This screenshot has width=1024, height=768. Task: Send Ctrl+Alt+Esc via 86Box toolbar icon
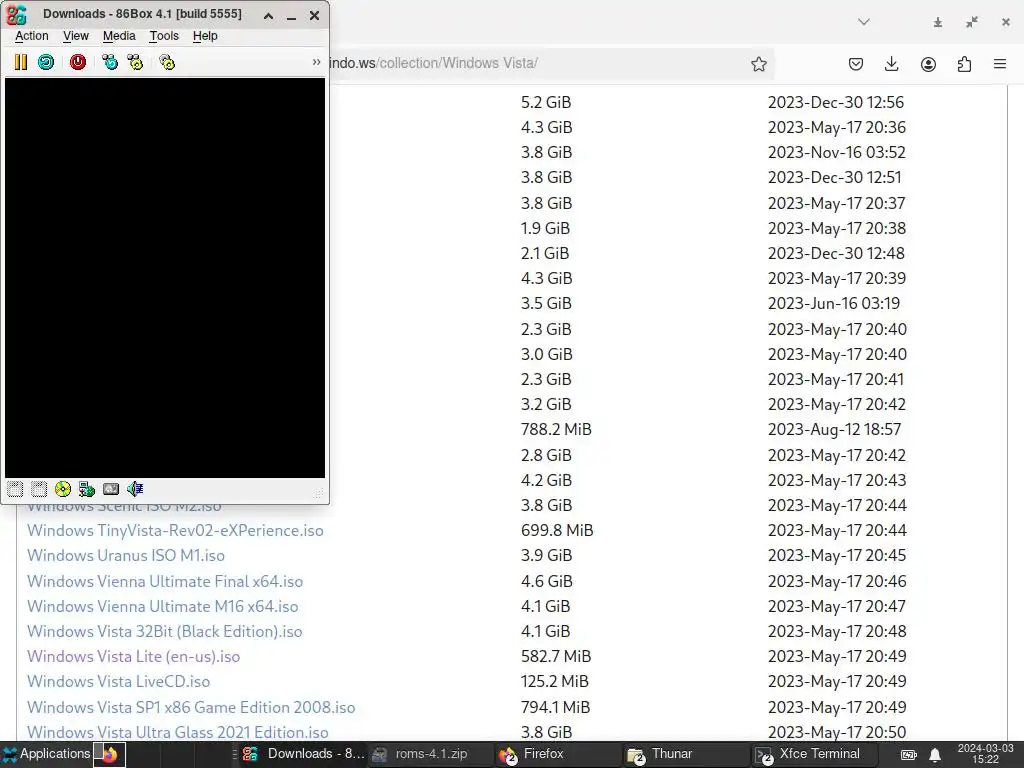(x=135, y=62)
